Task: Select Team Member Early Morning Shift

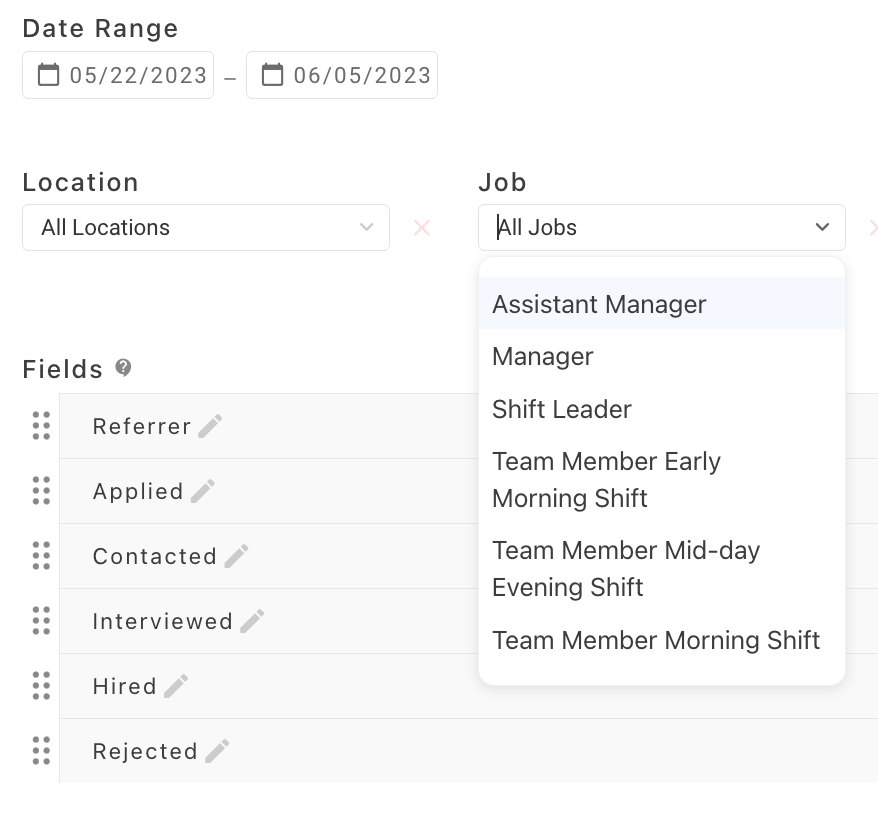Action: (606, 480)
